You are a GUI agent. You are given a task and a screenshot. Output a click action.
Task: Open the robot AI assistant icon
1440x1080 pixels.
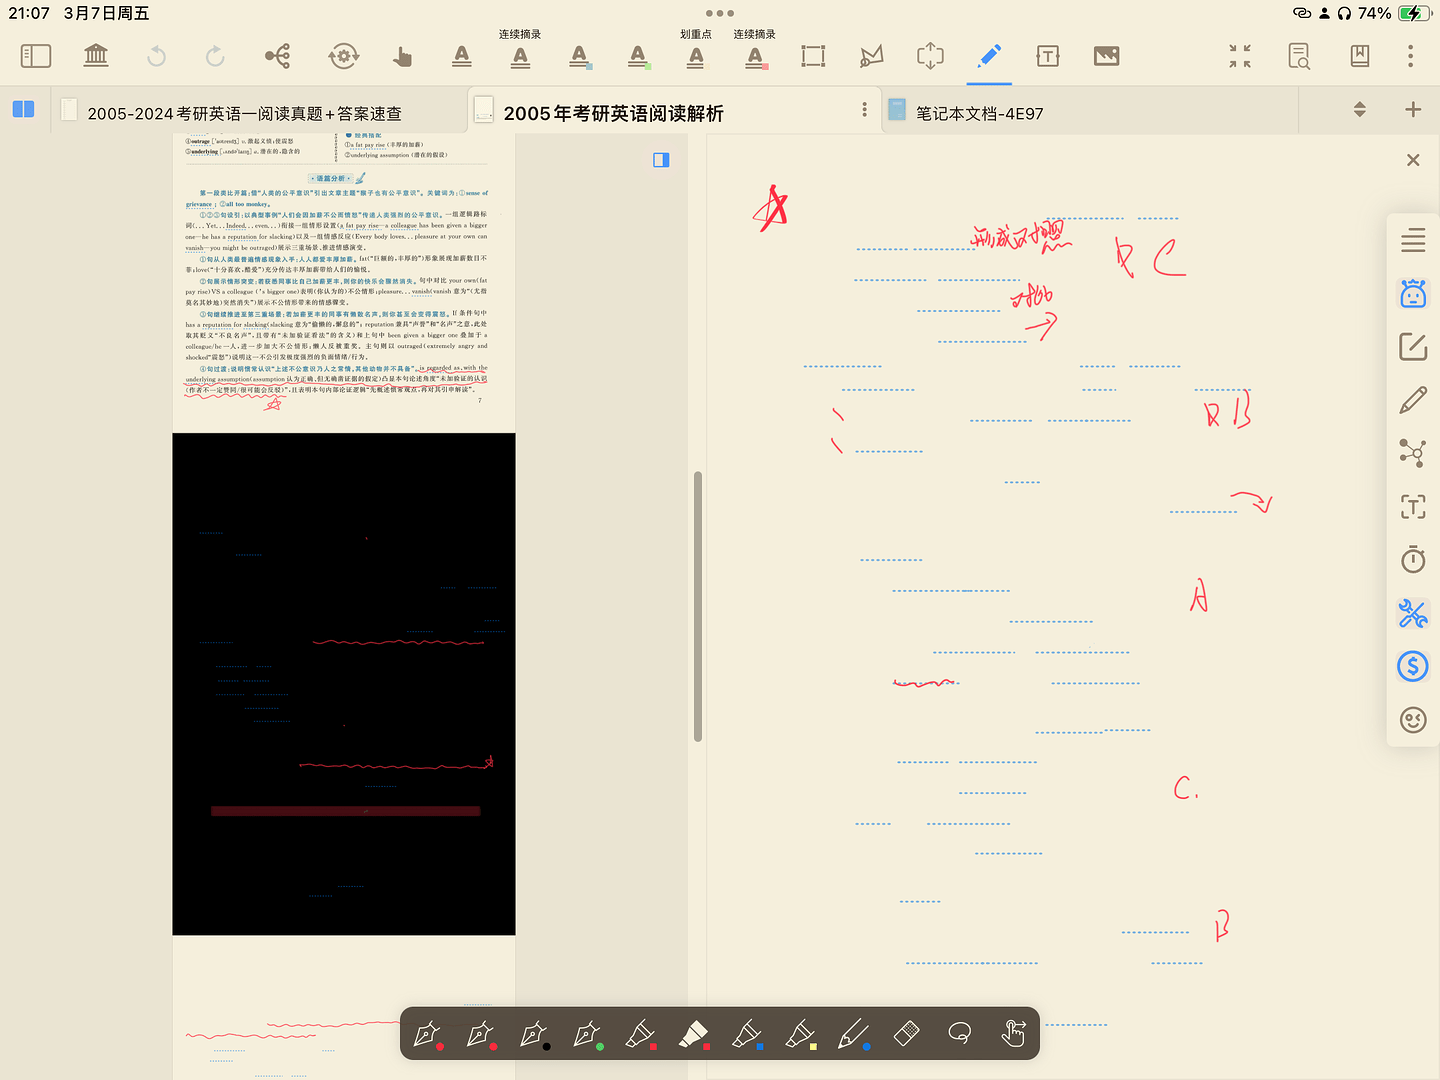click(x=1413, y=293)
